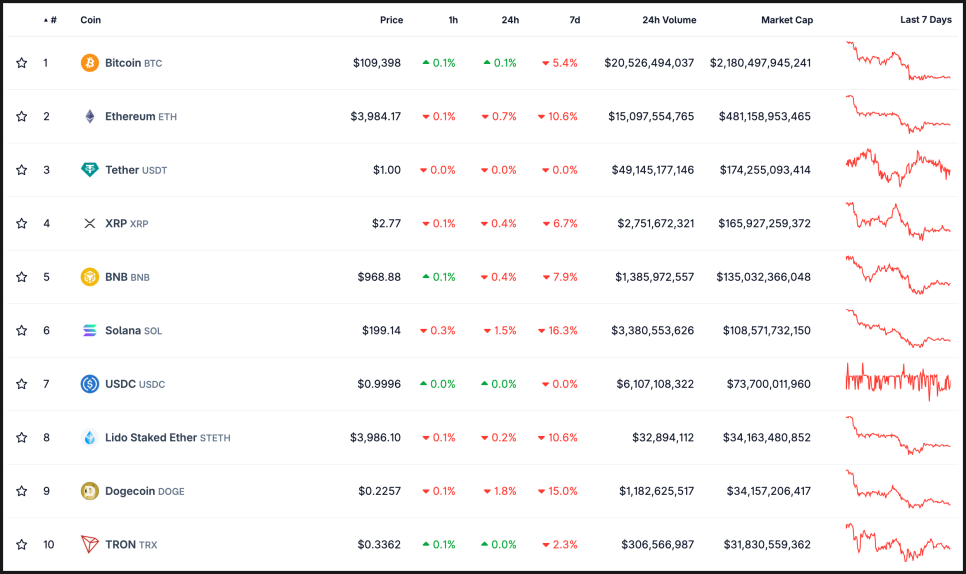Open the Lido Staked Ether STETH link
966x574 pixels.
(168, 438)
